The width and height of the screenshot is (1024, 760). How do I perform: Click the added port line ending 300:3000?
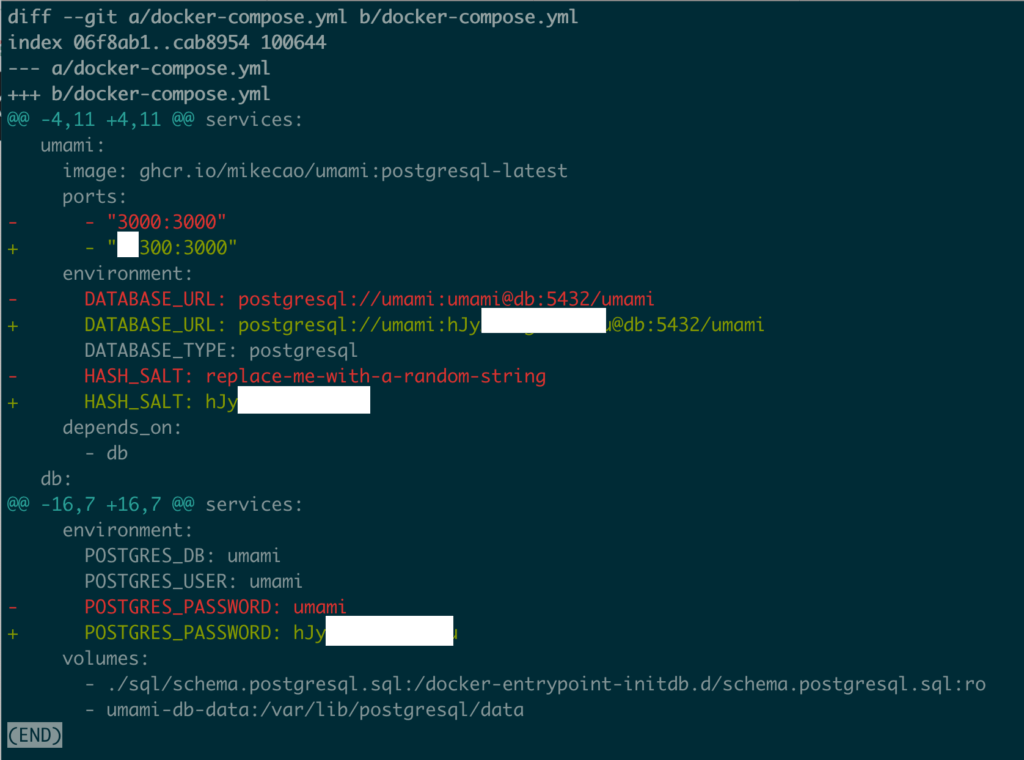(x=122, y=247)
